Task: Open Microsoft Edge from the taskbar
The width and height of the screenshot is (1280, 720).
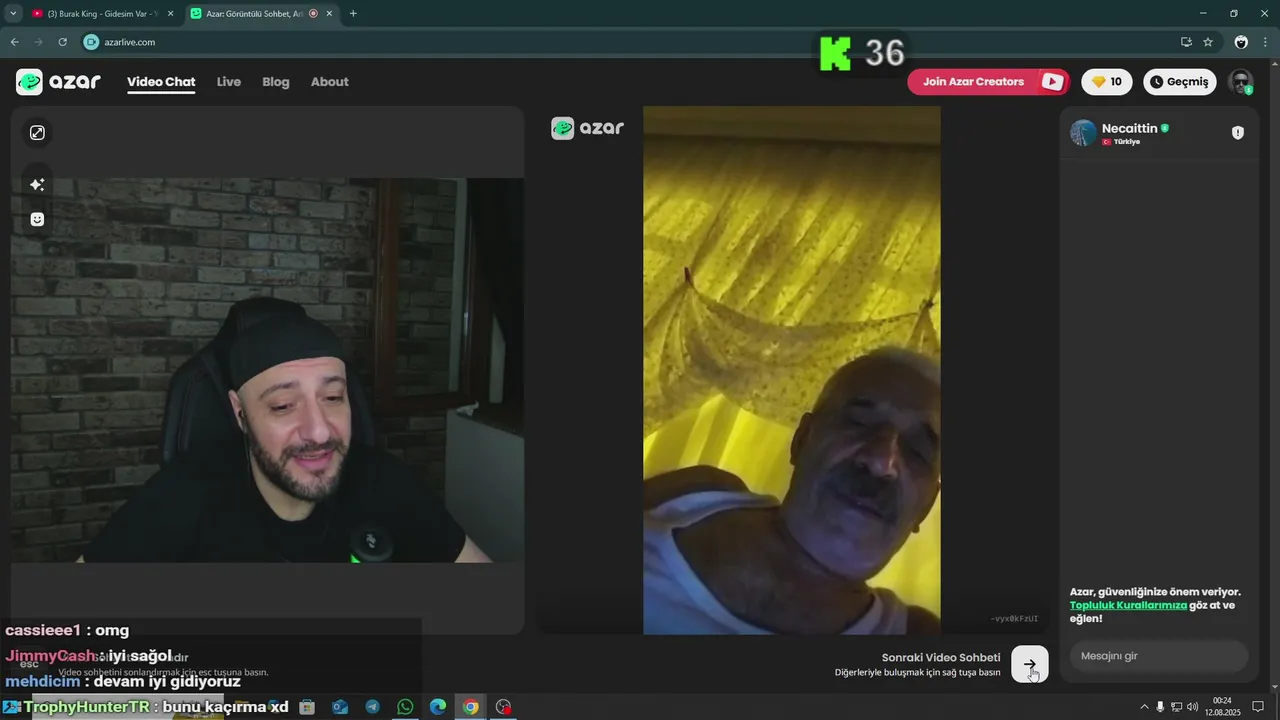Action: coord(438,707)
